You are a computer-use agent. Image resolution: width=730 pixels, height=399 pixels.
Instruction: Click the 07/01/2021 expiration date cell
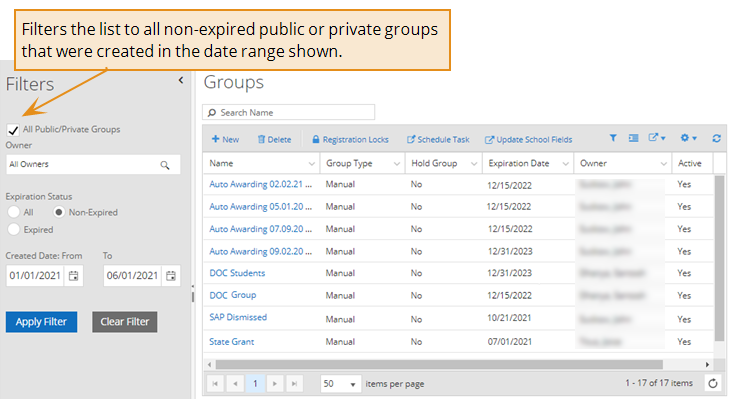click(509, 342)
